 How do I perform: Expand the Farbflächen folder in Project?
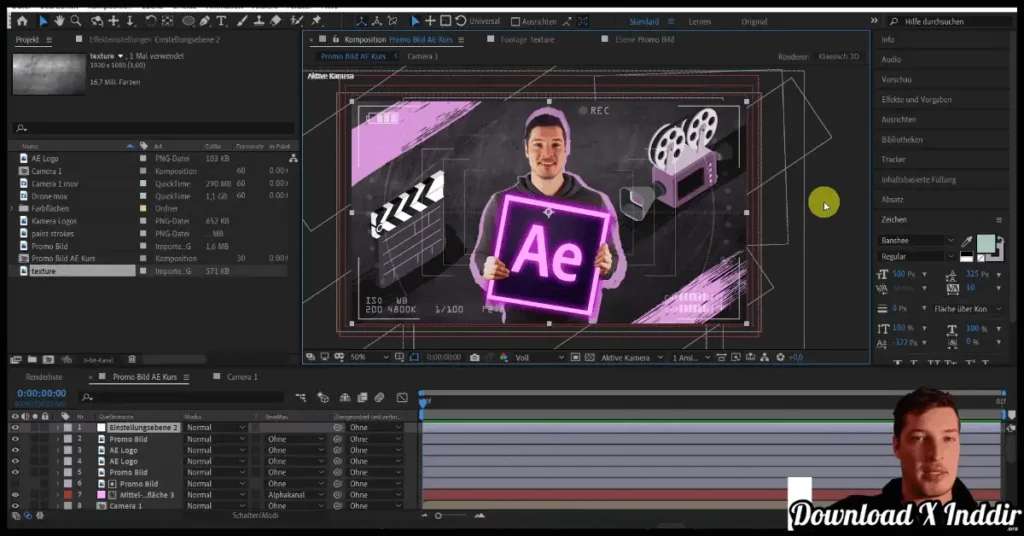(x=11, y=208)
